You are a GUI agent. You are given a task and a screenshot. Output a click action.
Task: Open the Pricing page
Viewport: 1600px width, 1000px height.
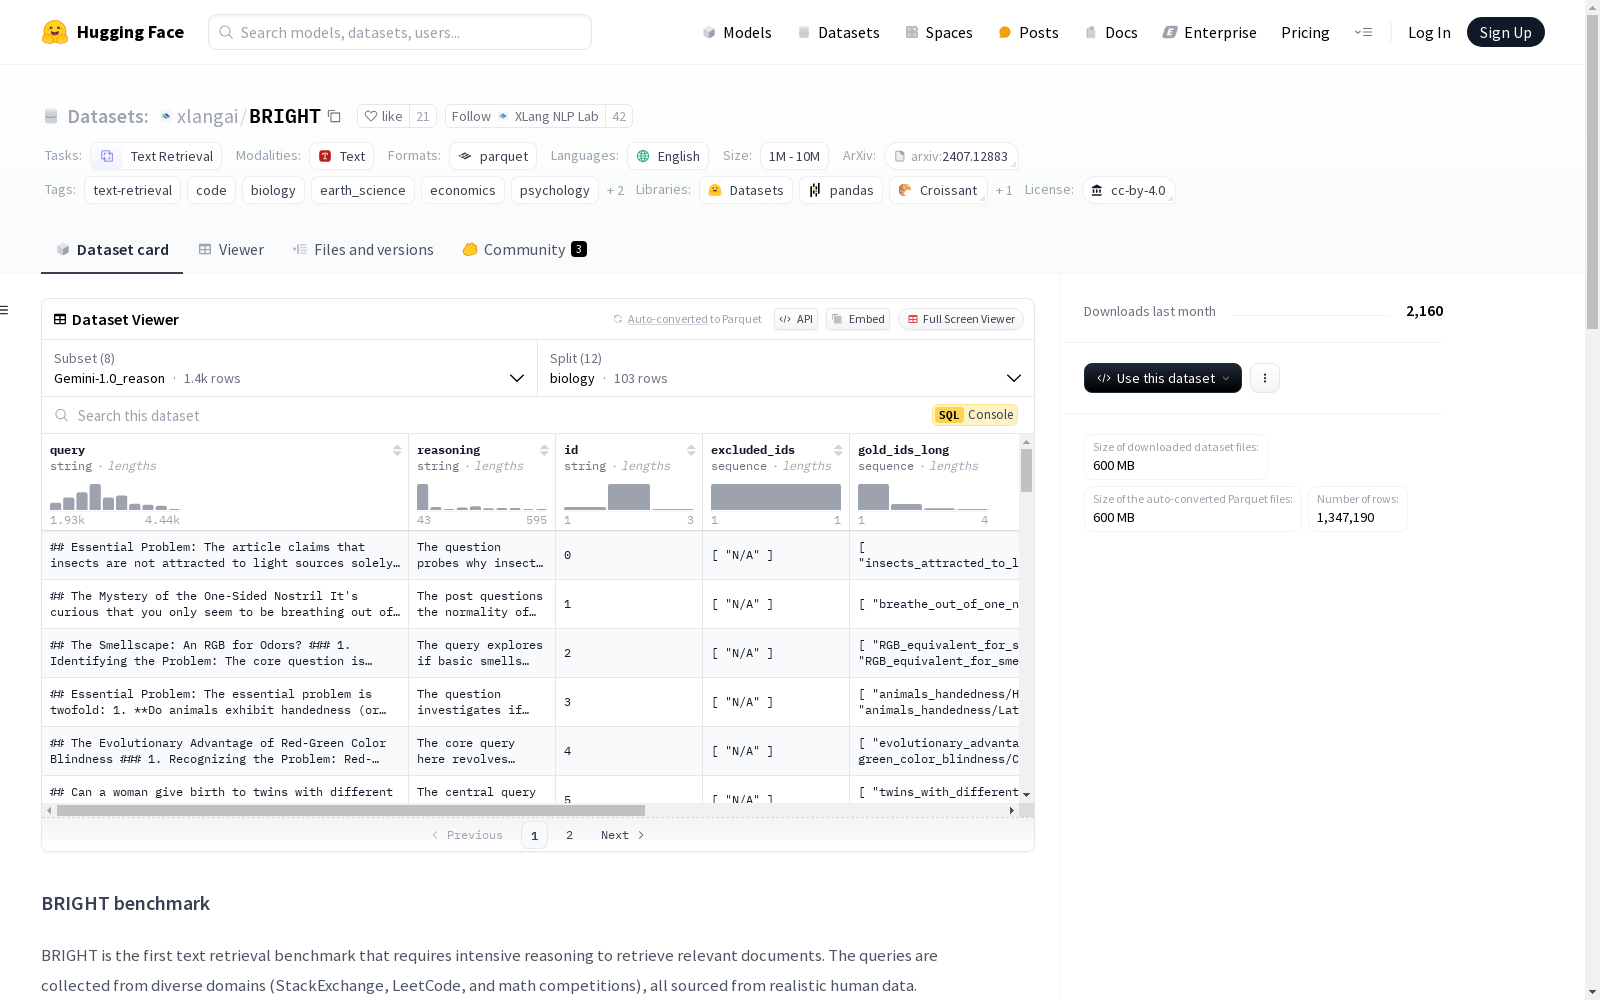[1305, 32]
